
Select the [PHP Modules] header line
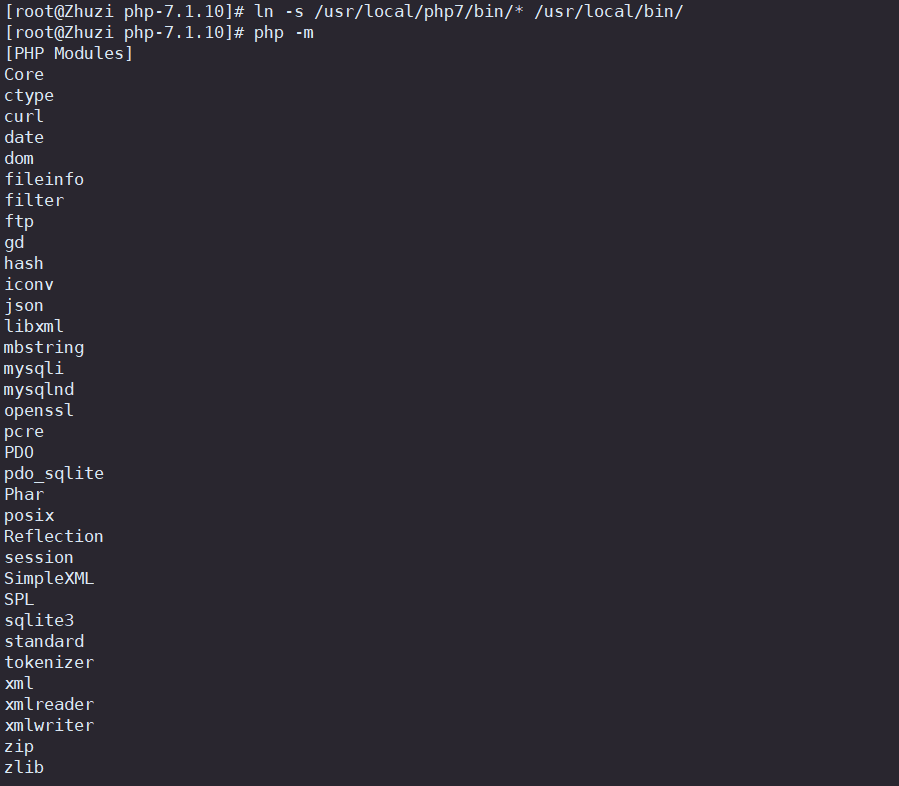(x=69, y=53)
